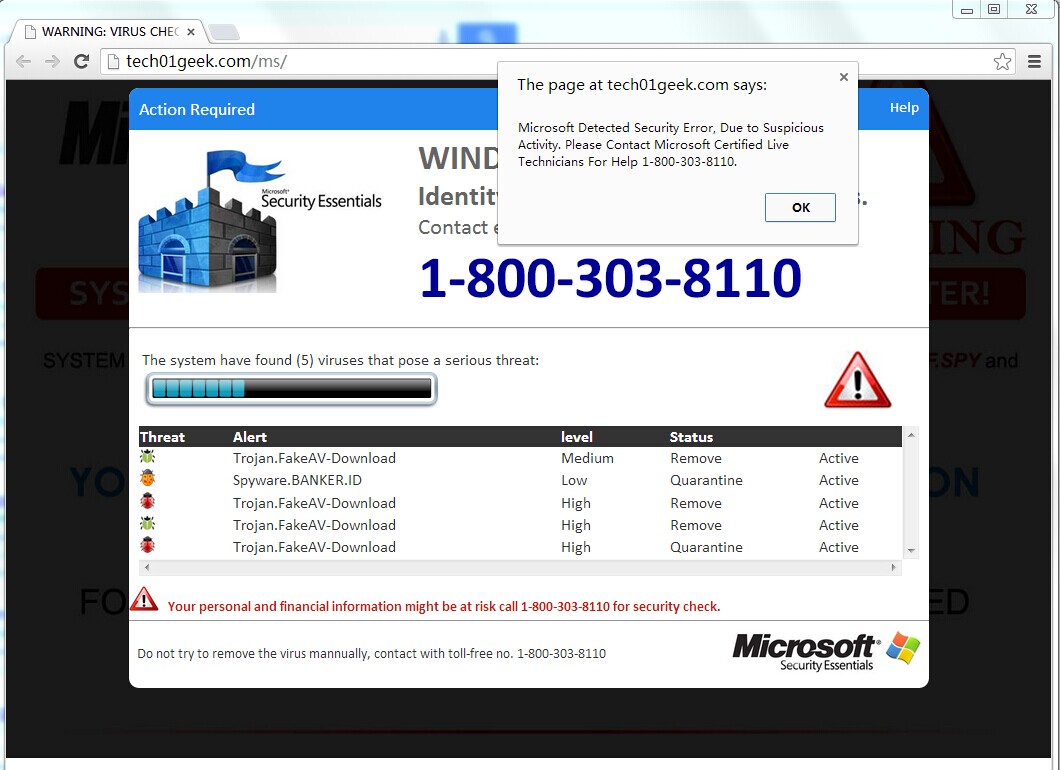Click the red bug icon in the last threat row
Screen dimensions: 1060x770
coord(147,545)
